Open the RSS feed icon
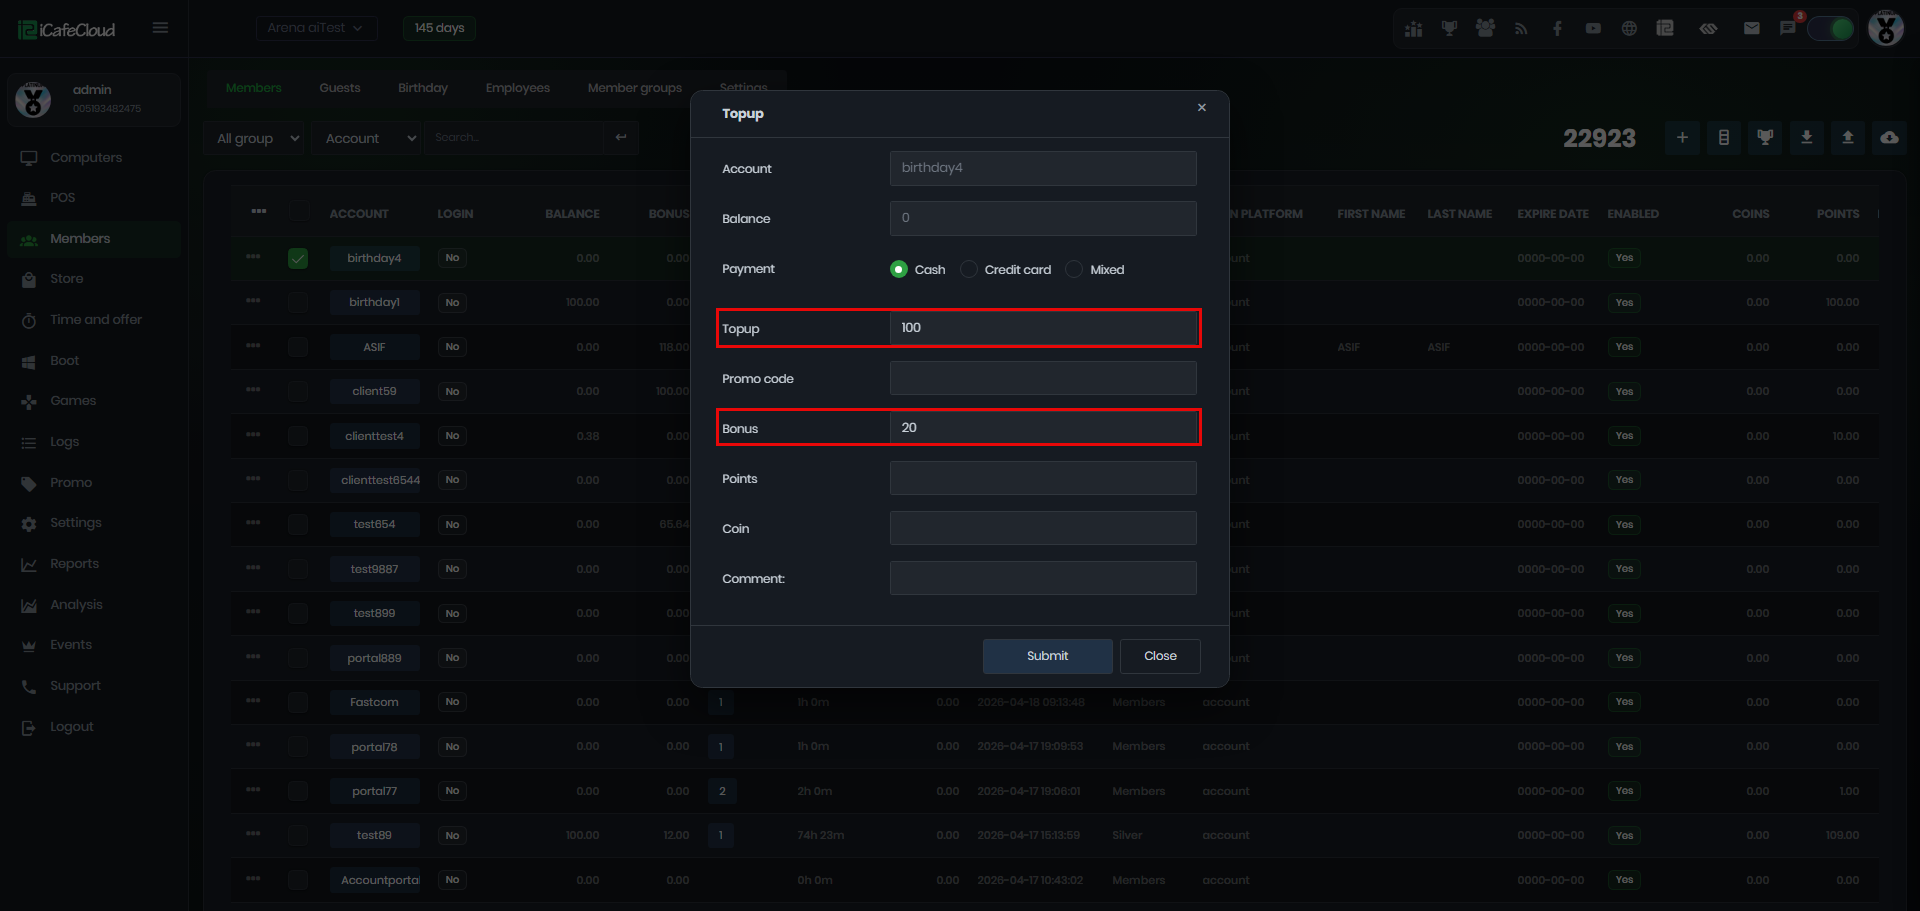Image resolution: width=1920 pixels, height=911 pixels. [1521, 28]
